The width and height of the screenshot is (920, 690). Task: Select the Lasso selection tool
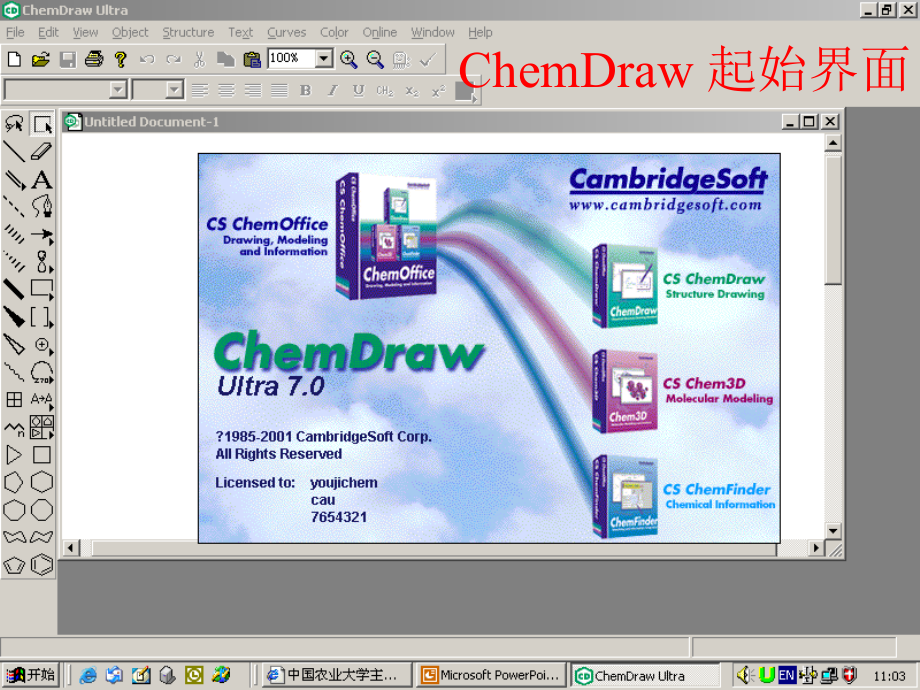pyautogui.click(x=14, y=124)
